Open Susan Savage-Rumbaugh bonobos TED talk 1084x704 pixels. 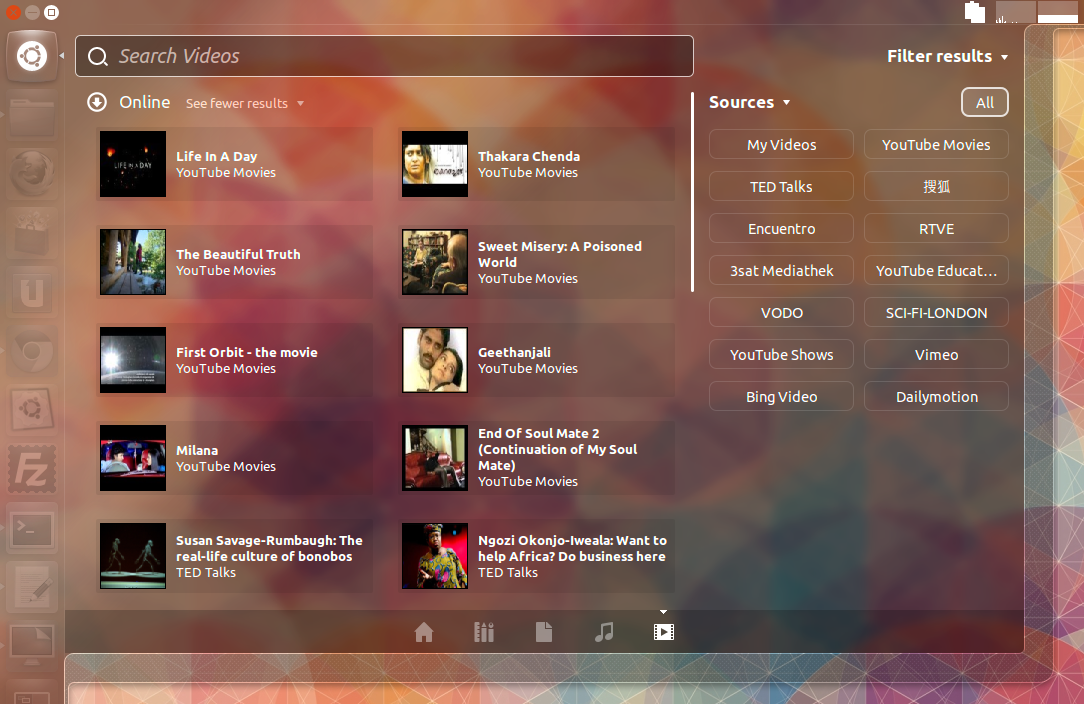pyautogui.click(x=234, y=556)
